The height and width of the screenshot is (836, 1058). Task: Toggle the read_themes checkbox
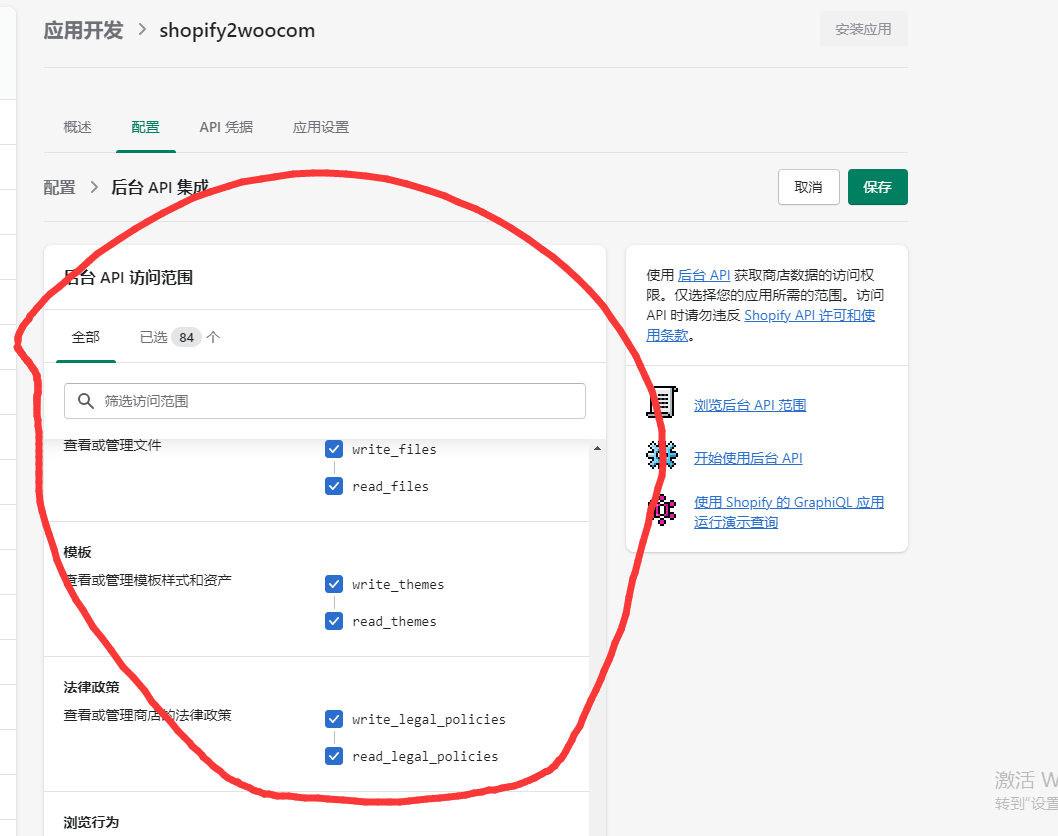[x=334, y=621]
